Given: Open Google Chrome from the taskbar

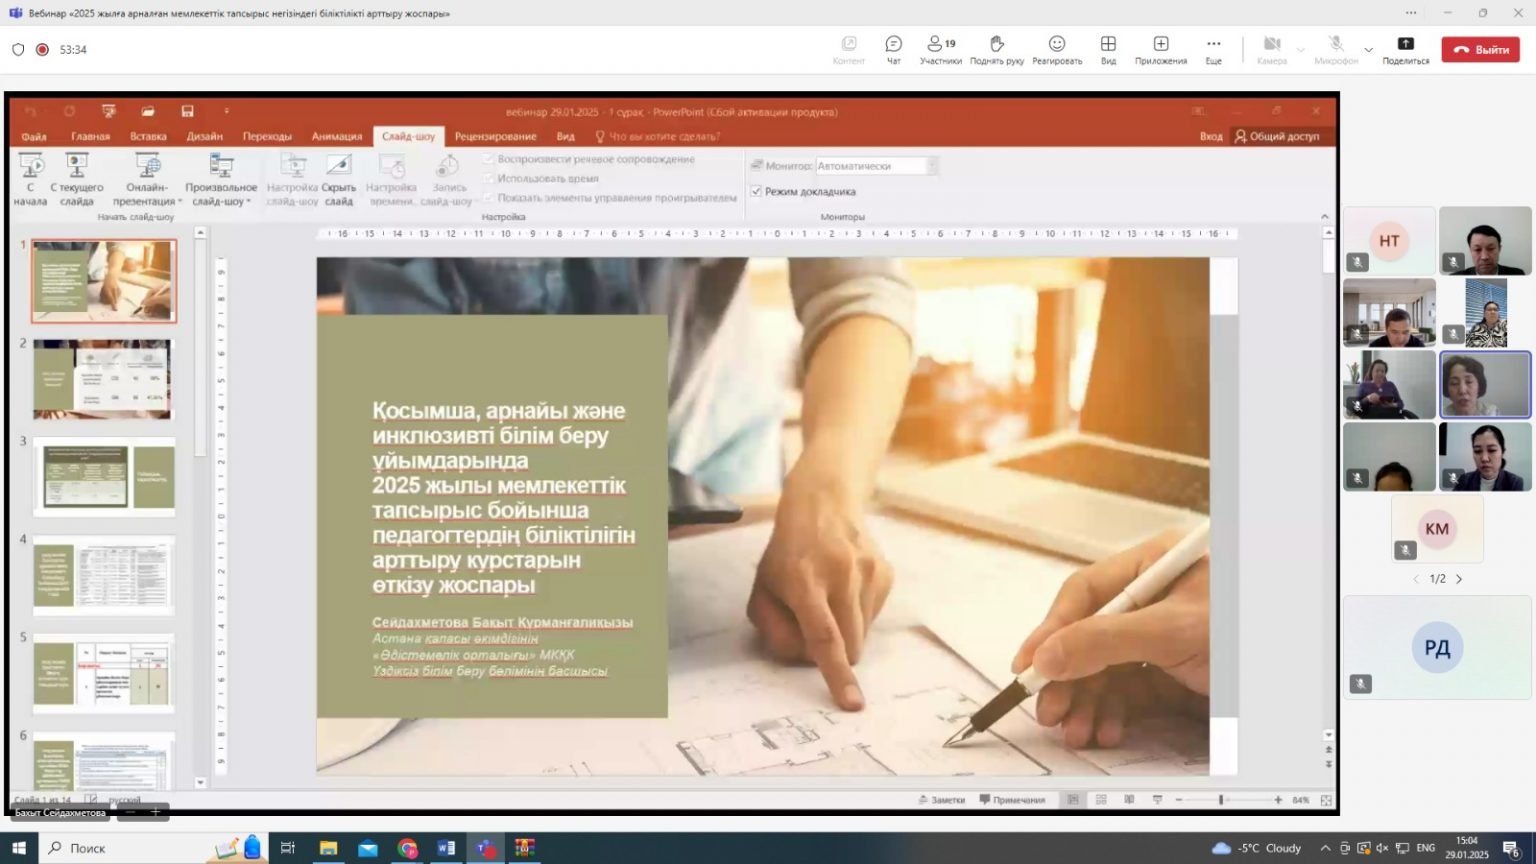Looking at the screenshot, I should coord(407,848).
